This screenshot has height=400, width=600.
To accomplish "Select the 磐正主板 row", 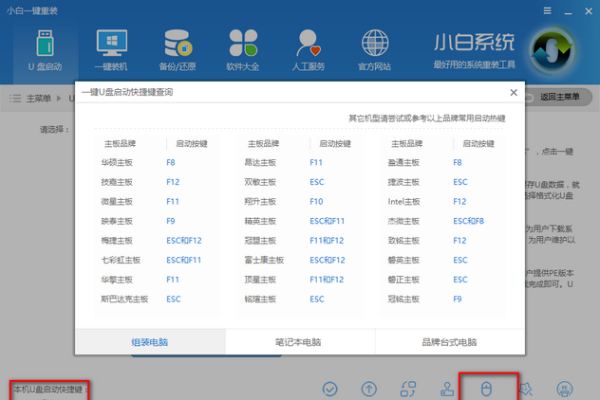I will [443, 279].
